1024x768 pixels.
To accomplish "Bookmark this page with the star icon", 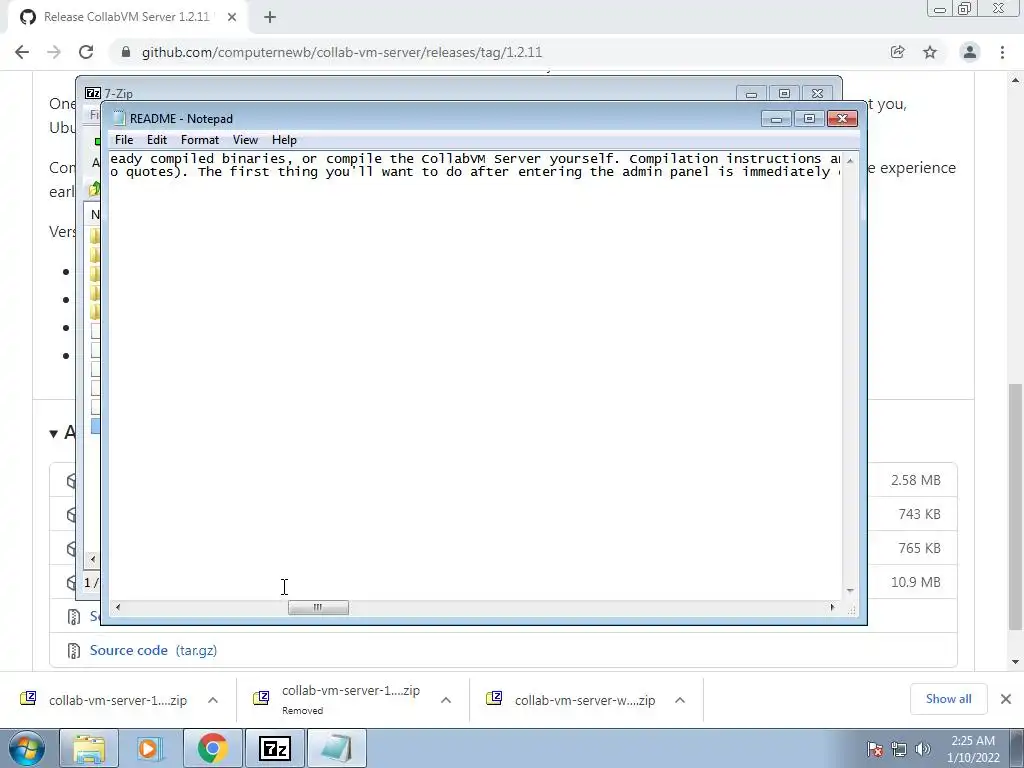I will [930, 52].
